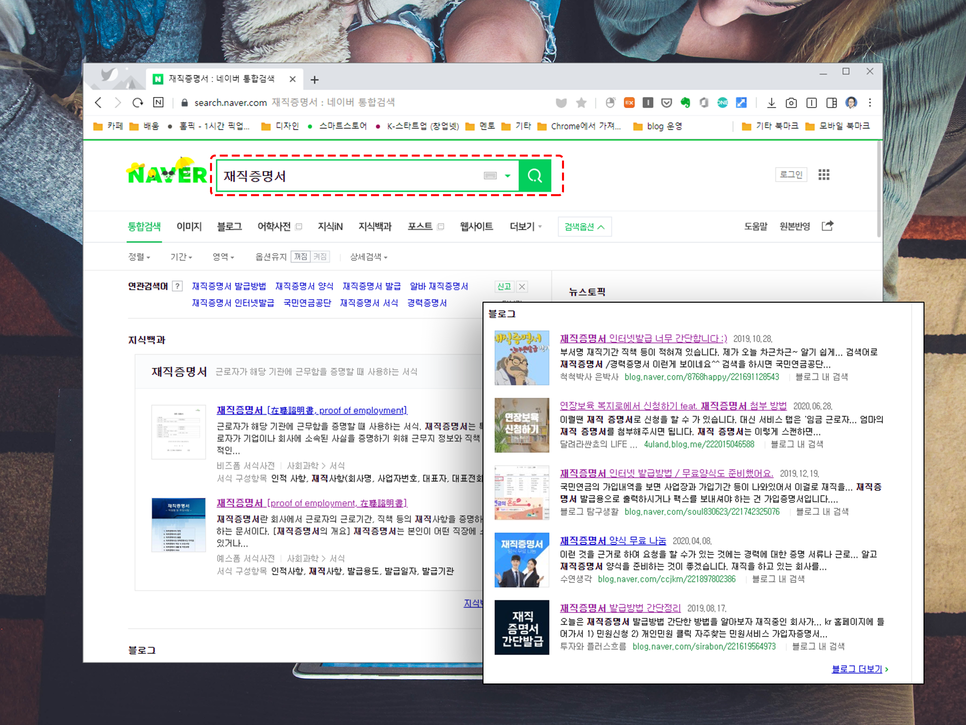Select the 포스트 tab
This screenshot has width=966, height=725.
pos(420,227)
